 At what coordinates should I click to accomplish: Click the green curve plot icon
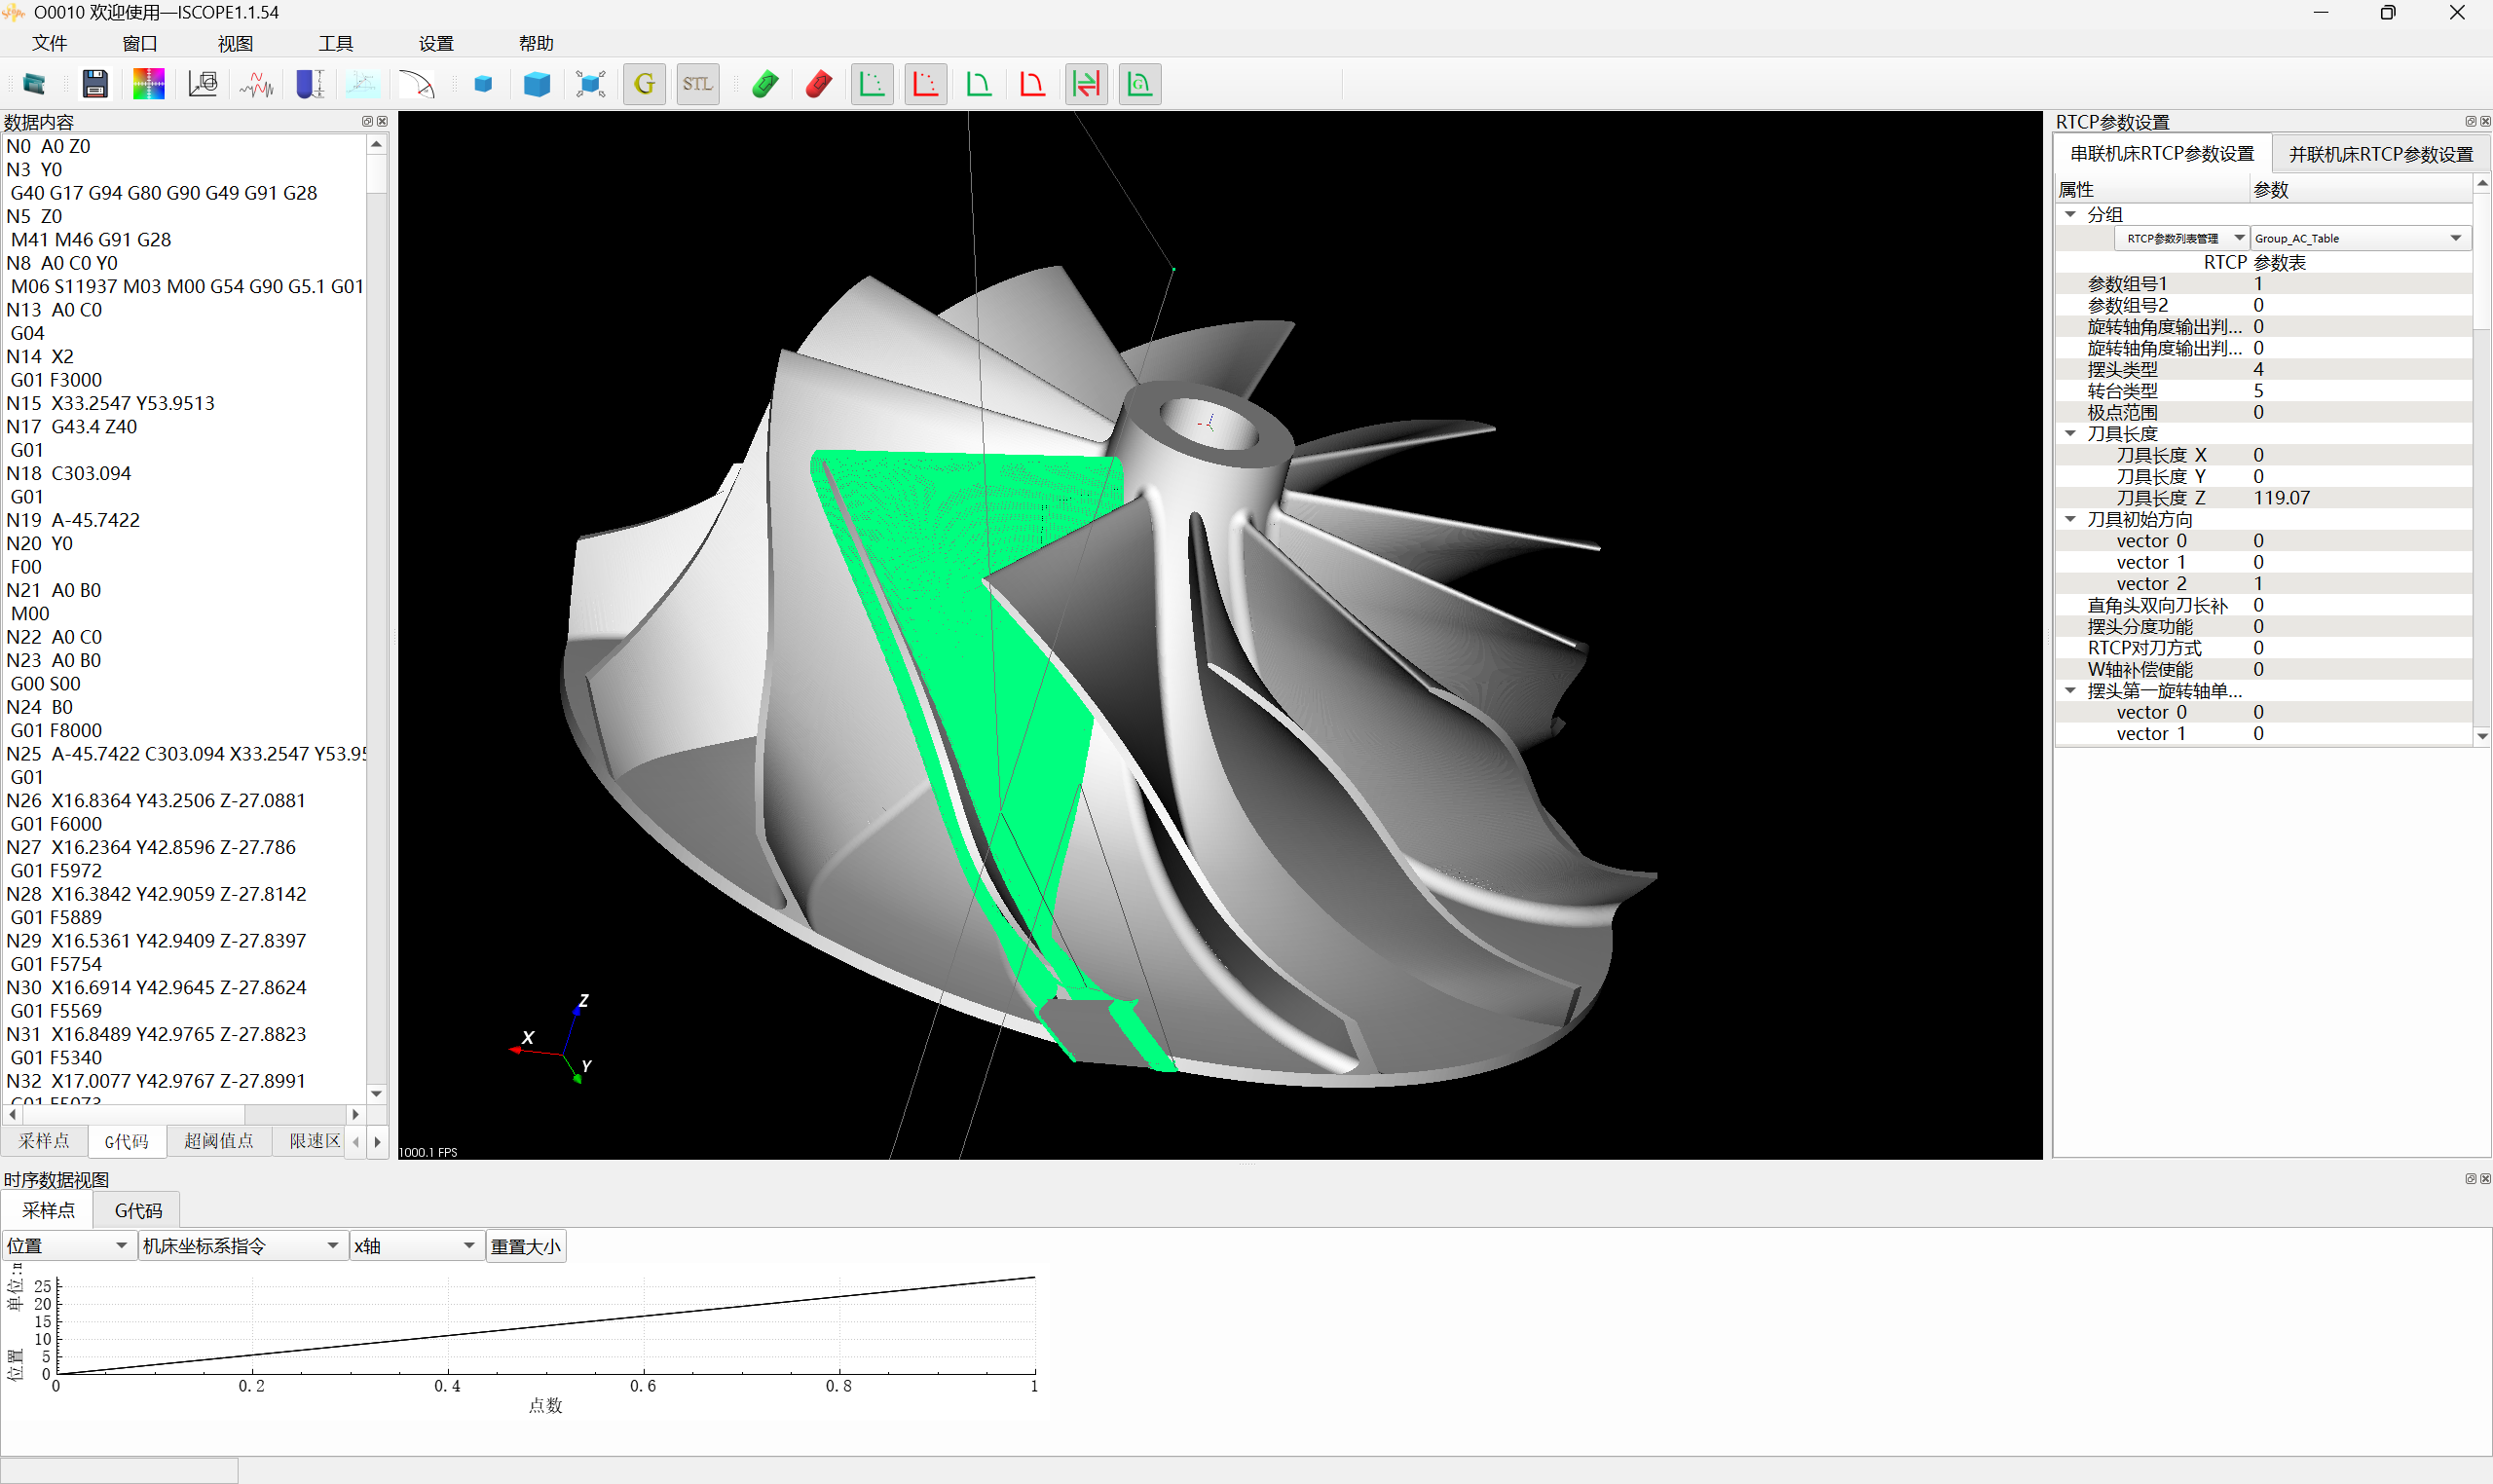[x=979, y=84]
